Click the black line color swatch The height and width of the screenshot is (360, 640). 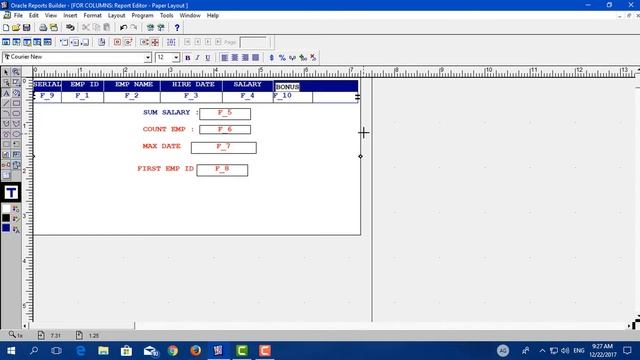click(x=6, y=218)
